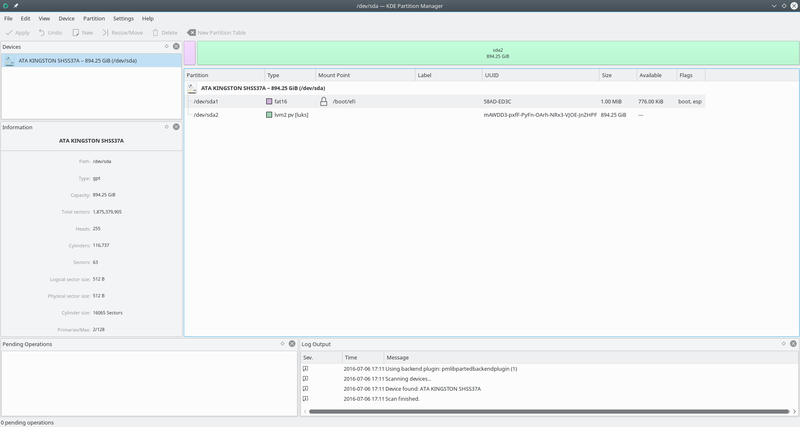Sort partitions by the Size column header
Screen dimensions: 800x427
615,75
